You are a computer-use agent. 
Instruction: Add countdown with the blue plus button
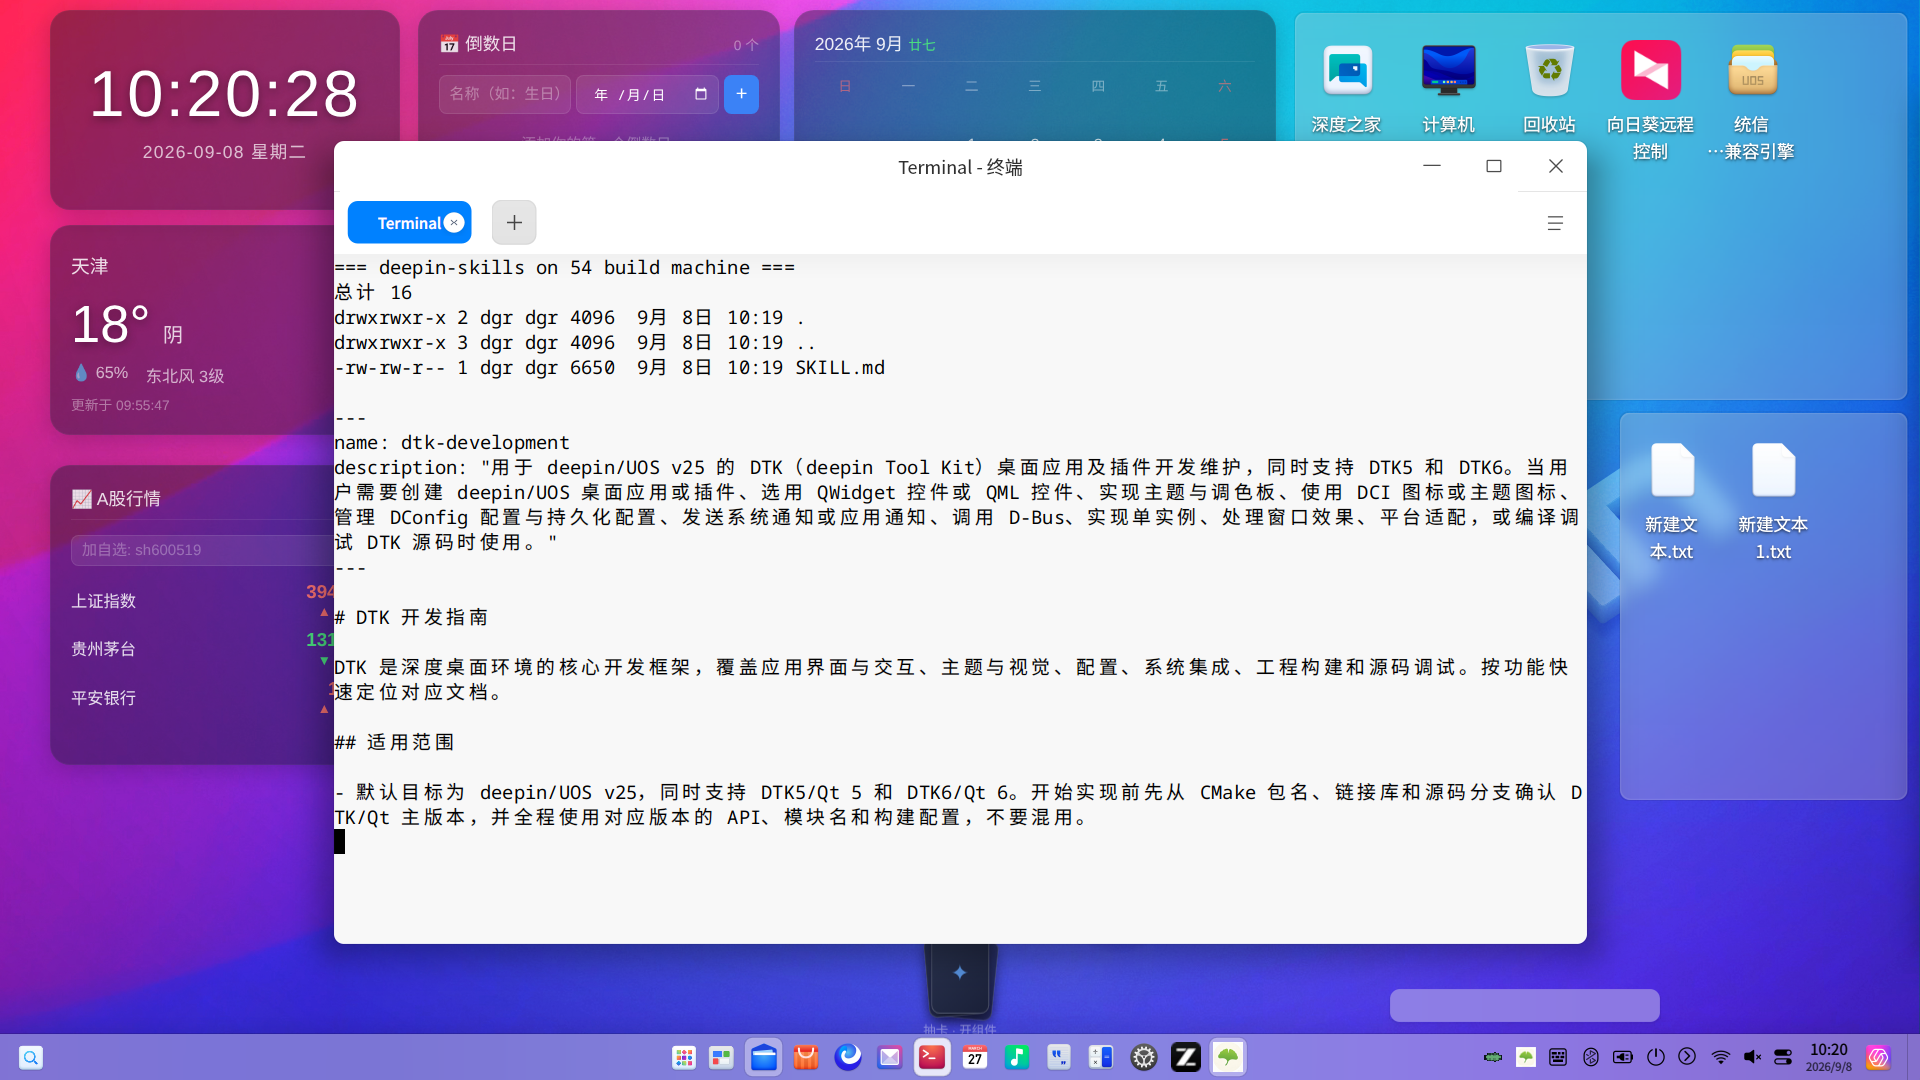(741, 94)
